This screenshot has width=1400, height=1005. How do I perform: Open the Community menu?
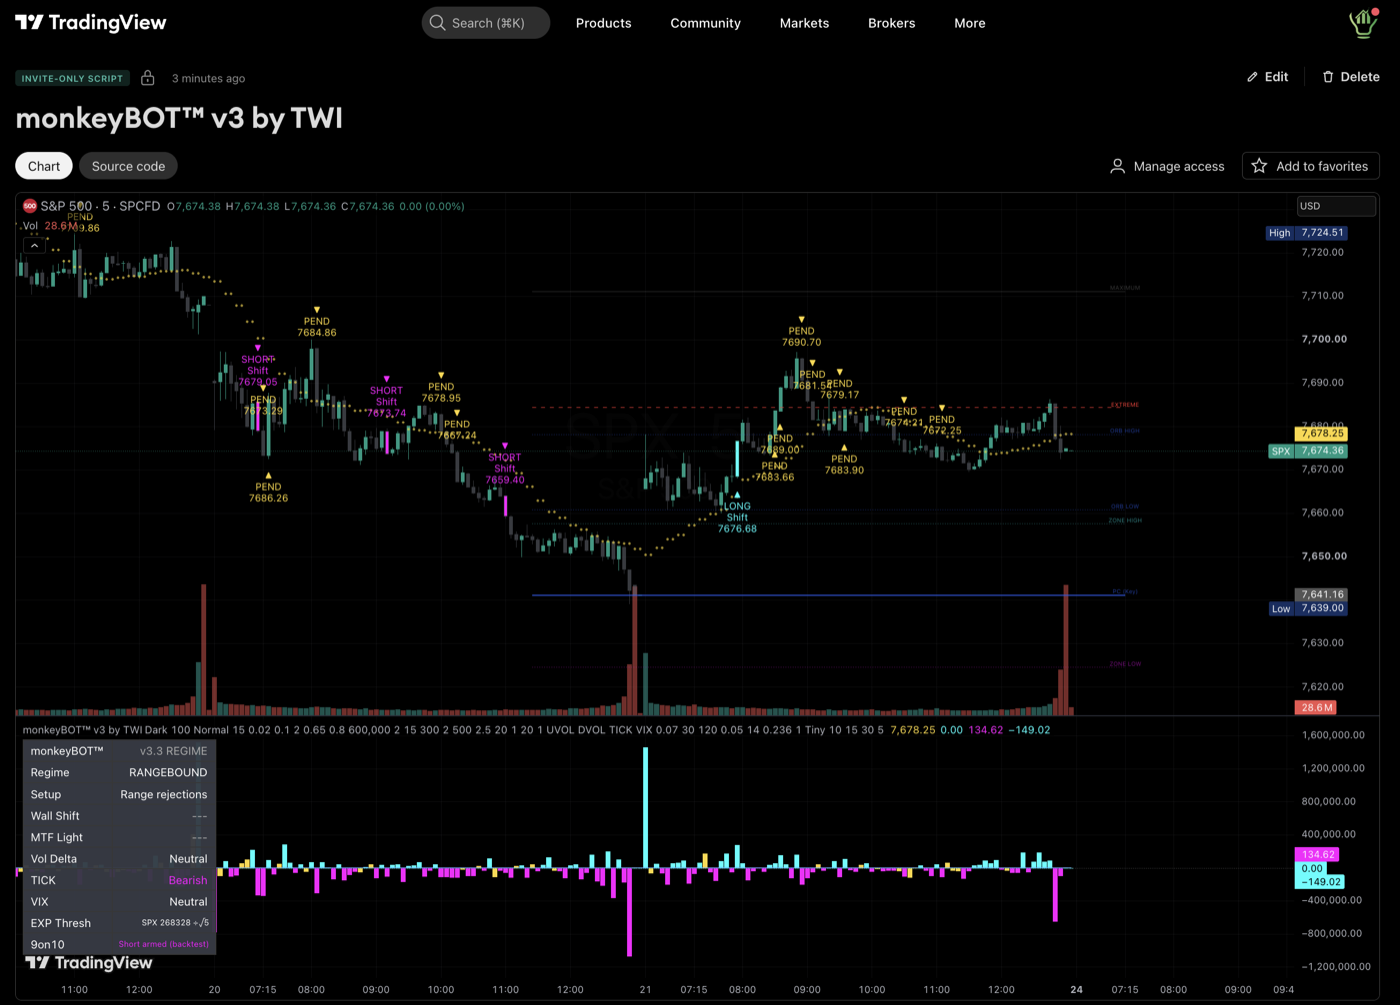[x=705, y=23]
